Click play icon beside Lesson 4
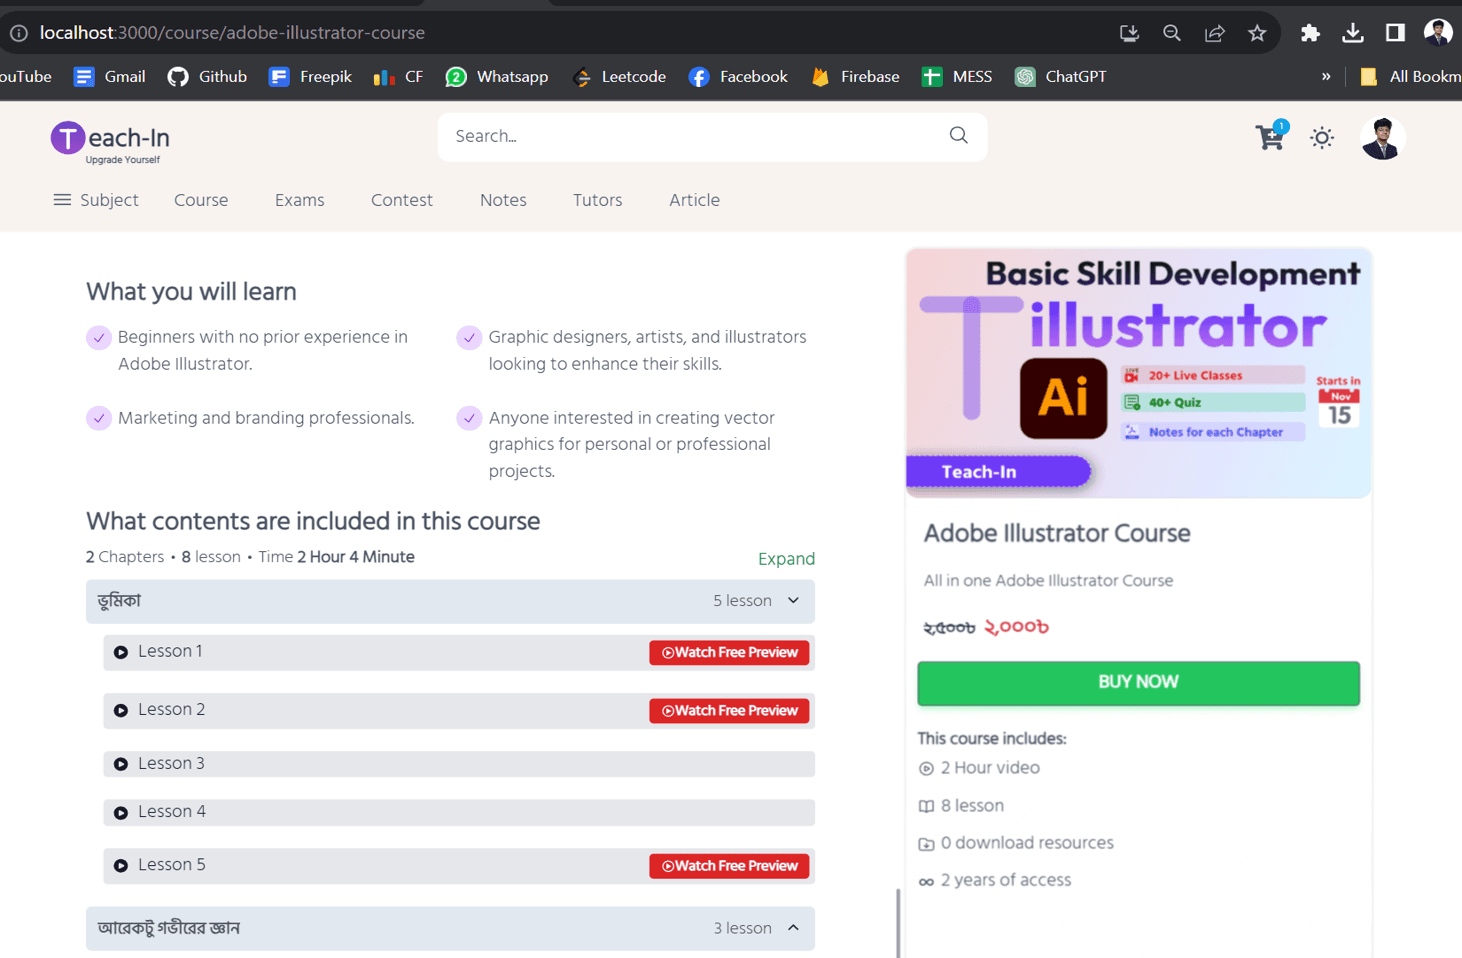Viewport: 1462px width, 958px height. tap(121, 813)
